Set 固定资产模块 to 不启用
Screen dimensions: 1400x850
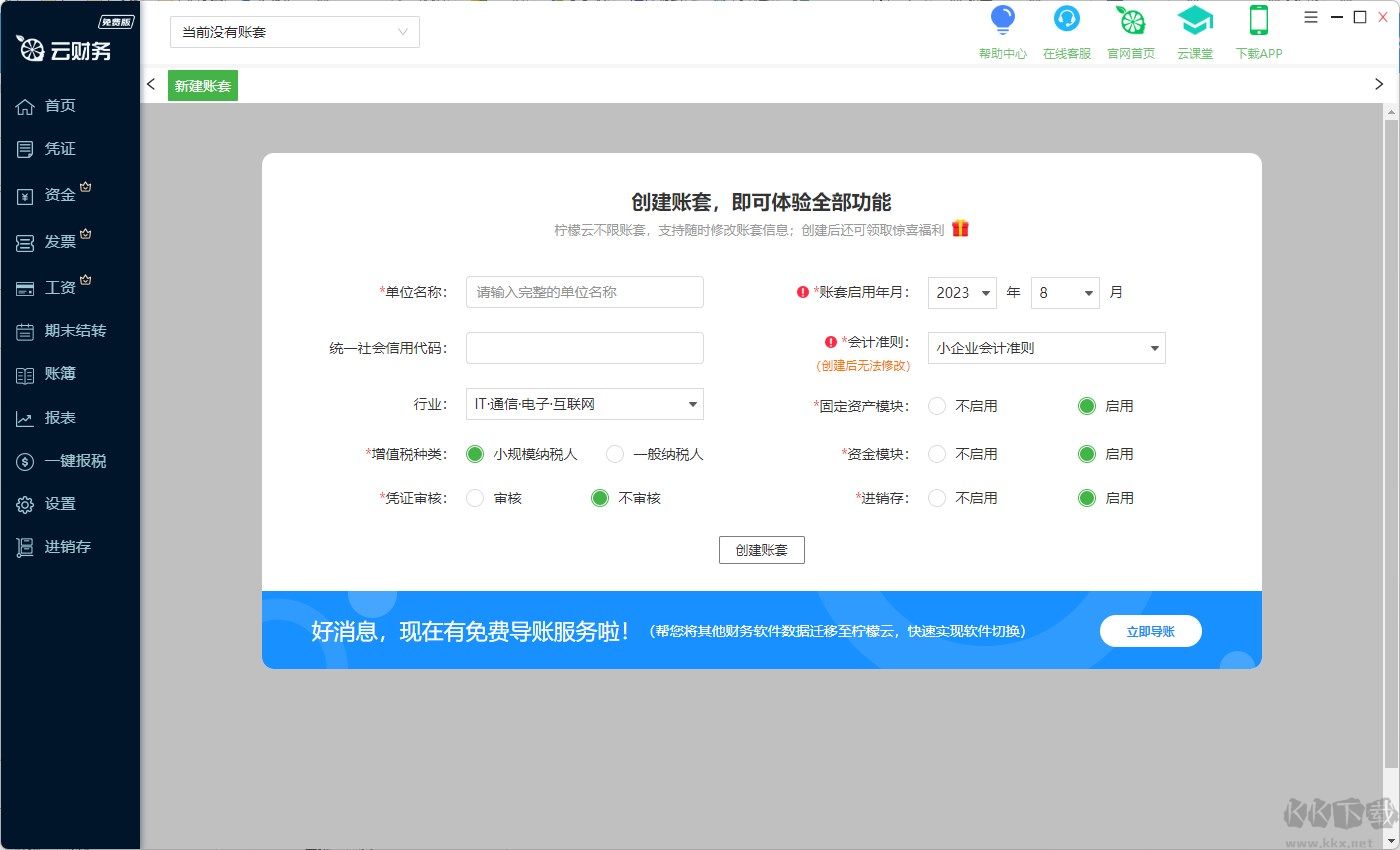[936, 406]
